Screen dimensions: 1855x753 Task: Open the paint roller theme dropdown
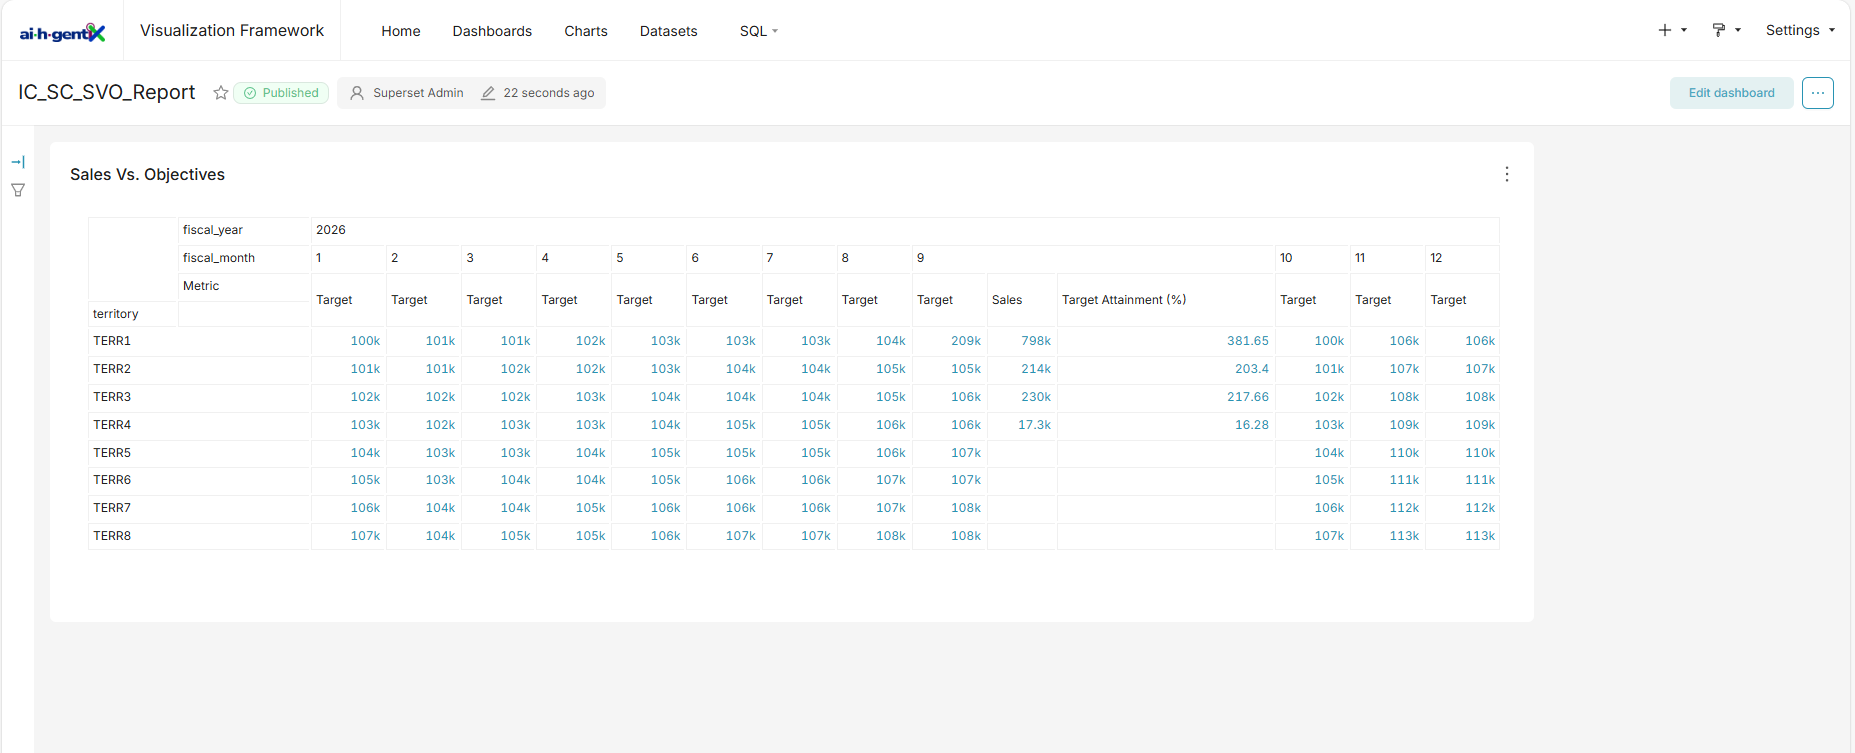point(1726,31)
